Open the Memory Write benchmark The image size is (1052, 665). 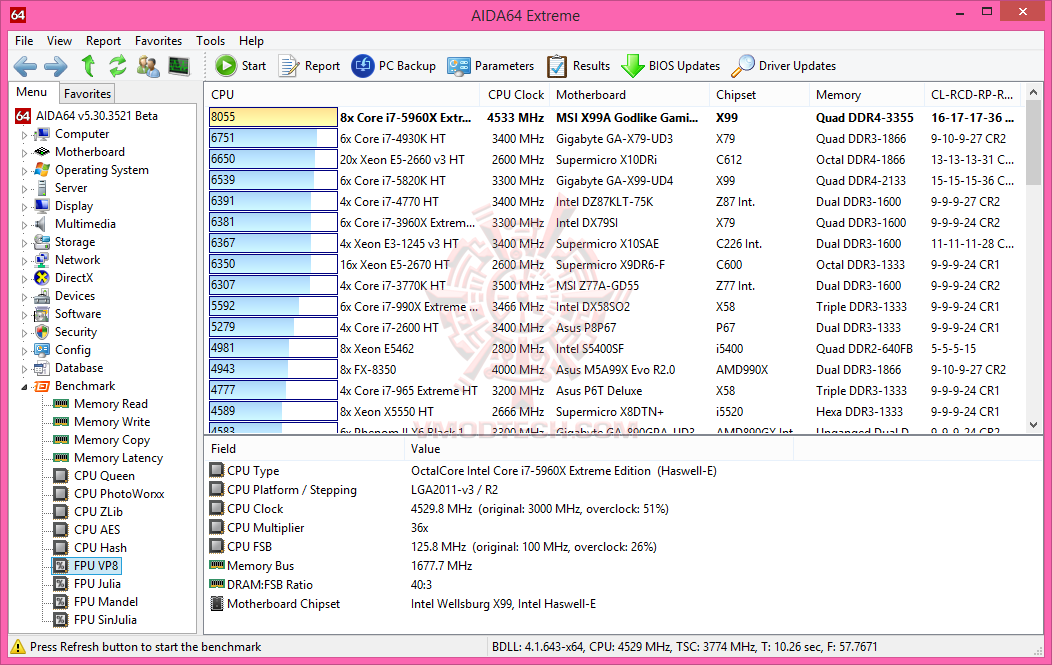tap(112, 422)
